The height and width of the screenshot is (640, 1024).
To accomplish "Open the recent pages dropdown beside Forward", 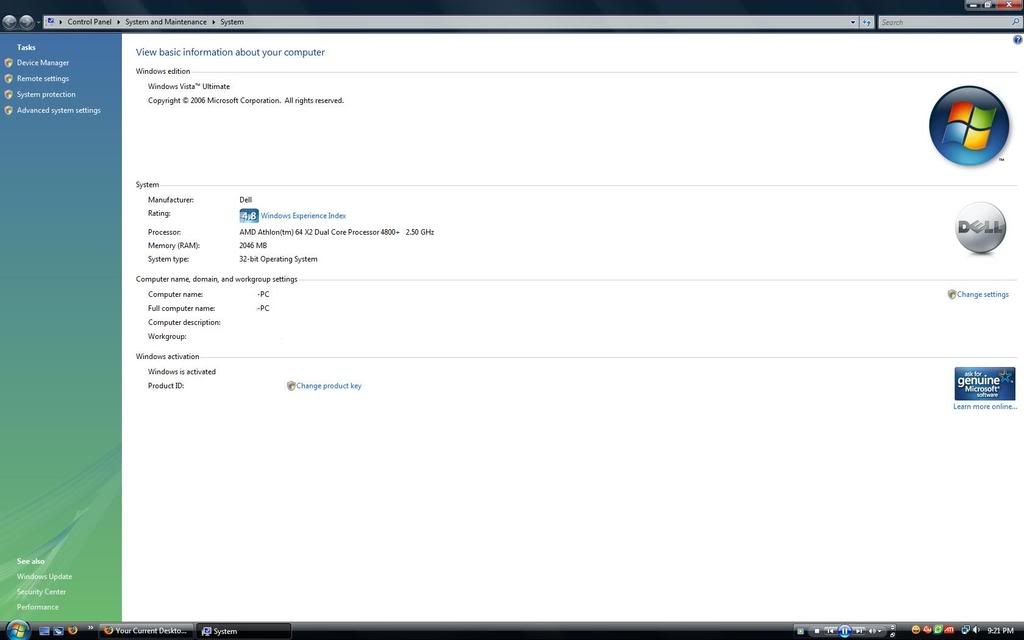I will [38, 22].
